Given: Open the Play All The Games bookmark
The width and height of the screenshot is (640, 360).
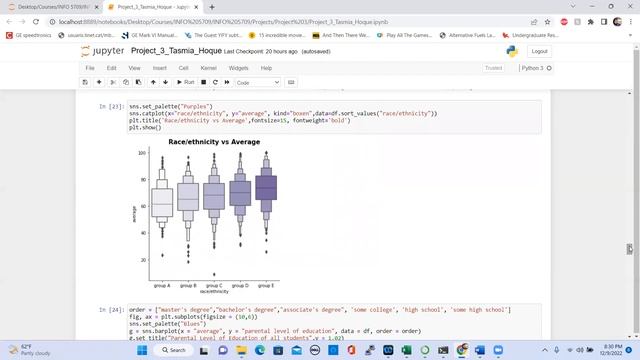Looking at the screenshot, I should [404, 35].
